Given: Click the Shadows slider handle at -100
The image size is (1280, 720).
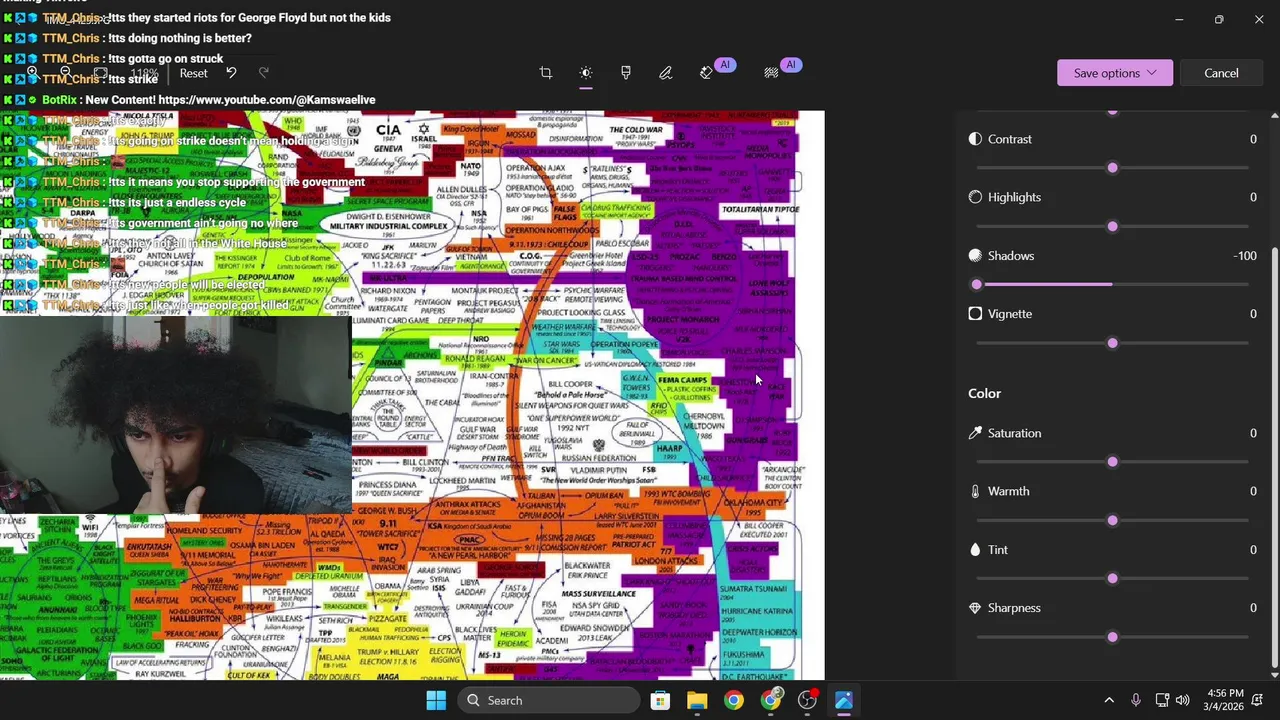Looking at the screenshot, I should click(x=977, y=285).
